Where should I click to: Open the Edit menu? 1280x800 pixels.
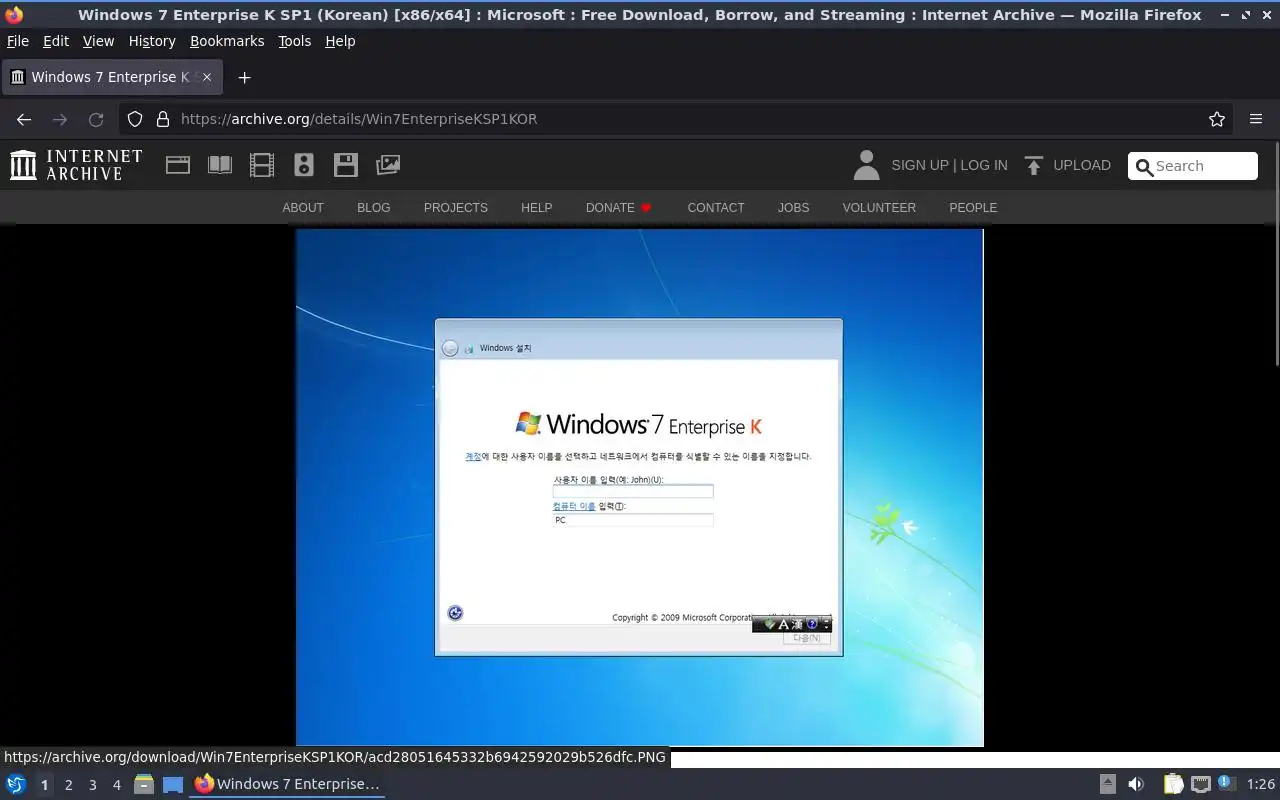56,41
